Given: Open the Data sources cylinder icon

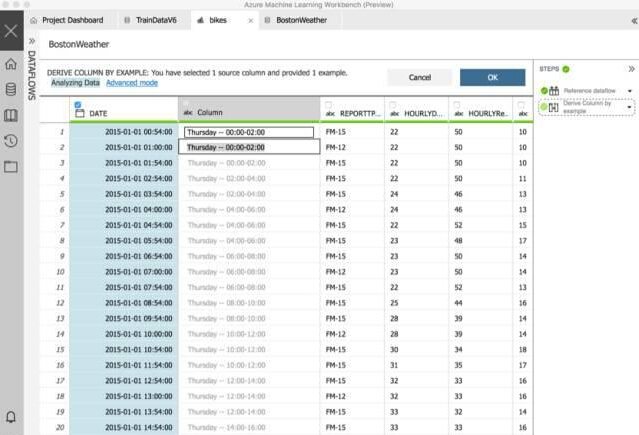Looking at the screenshot, I should (x=11, y=89).
